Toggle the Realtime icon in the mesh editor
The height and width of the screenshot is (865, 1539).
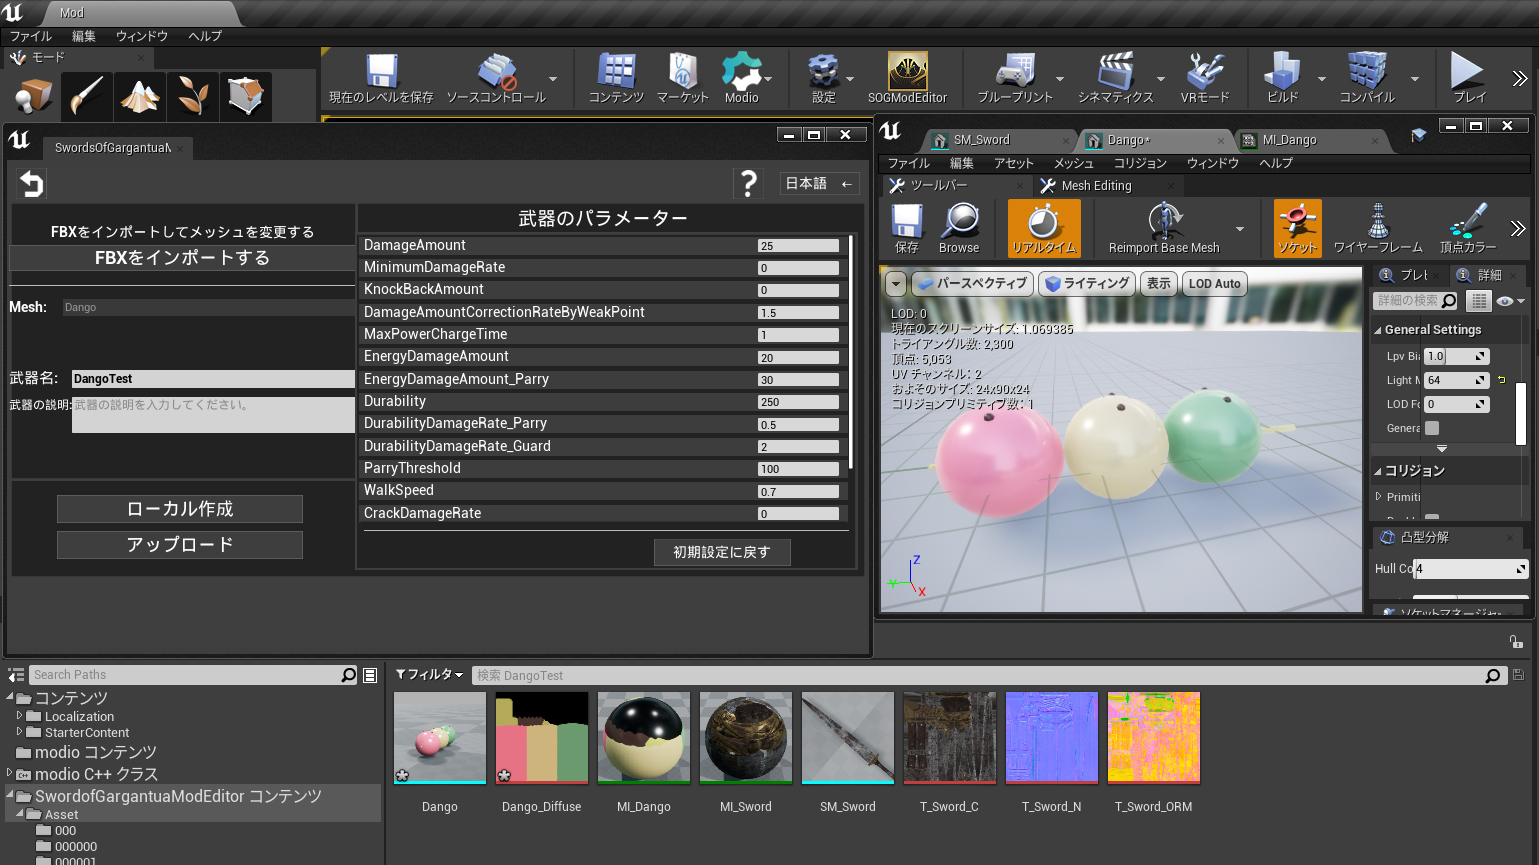point(1043,227)
